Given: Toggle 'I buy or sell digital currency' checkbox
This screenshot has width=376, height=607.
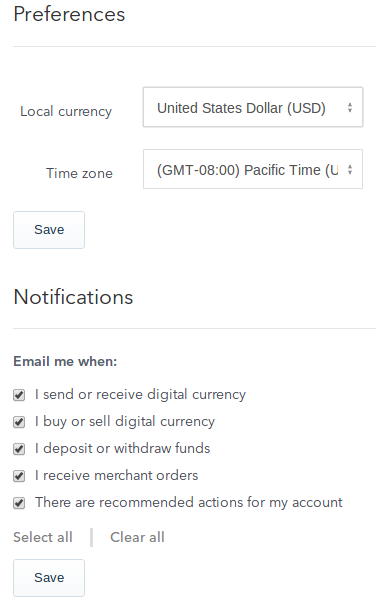Looking at the screenshot, I should coord(19,422).
